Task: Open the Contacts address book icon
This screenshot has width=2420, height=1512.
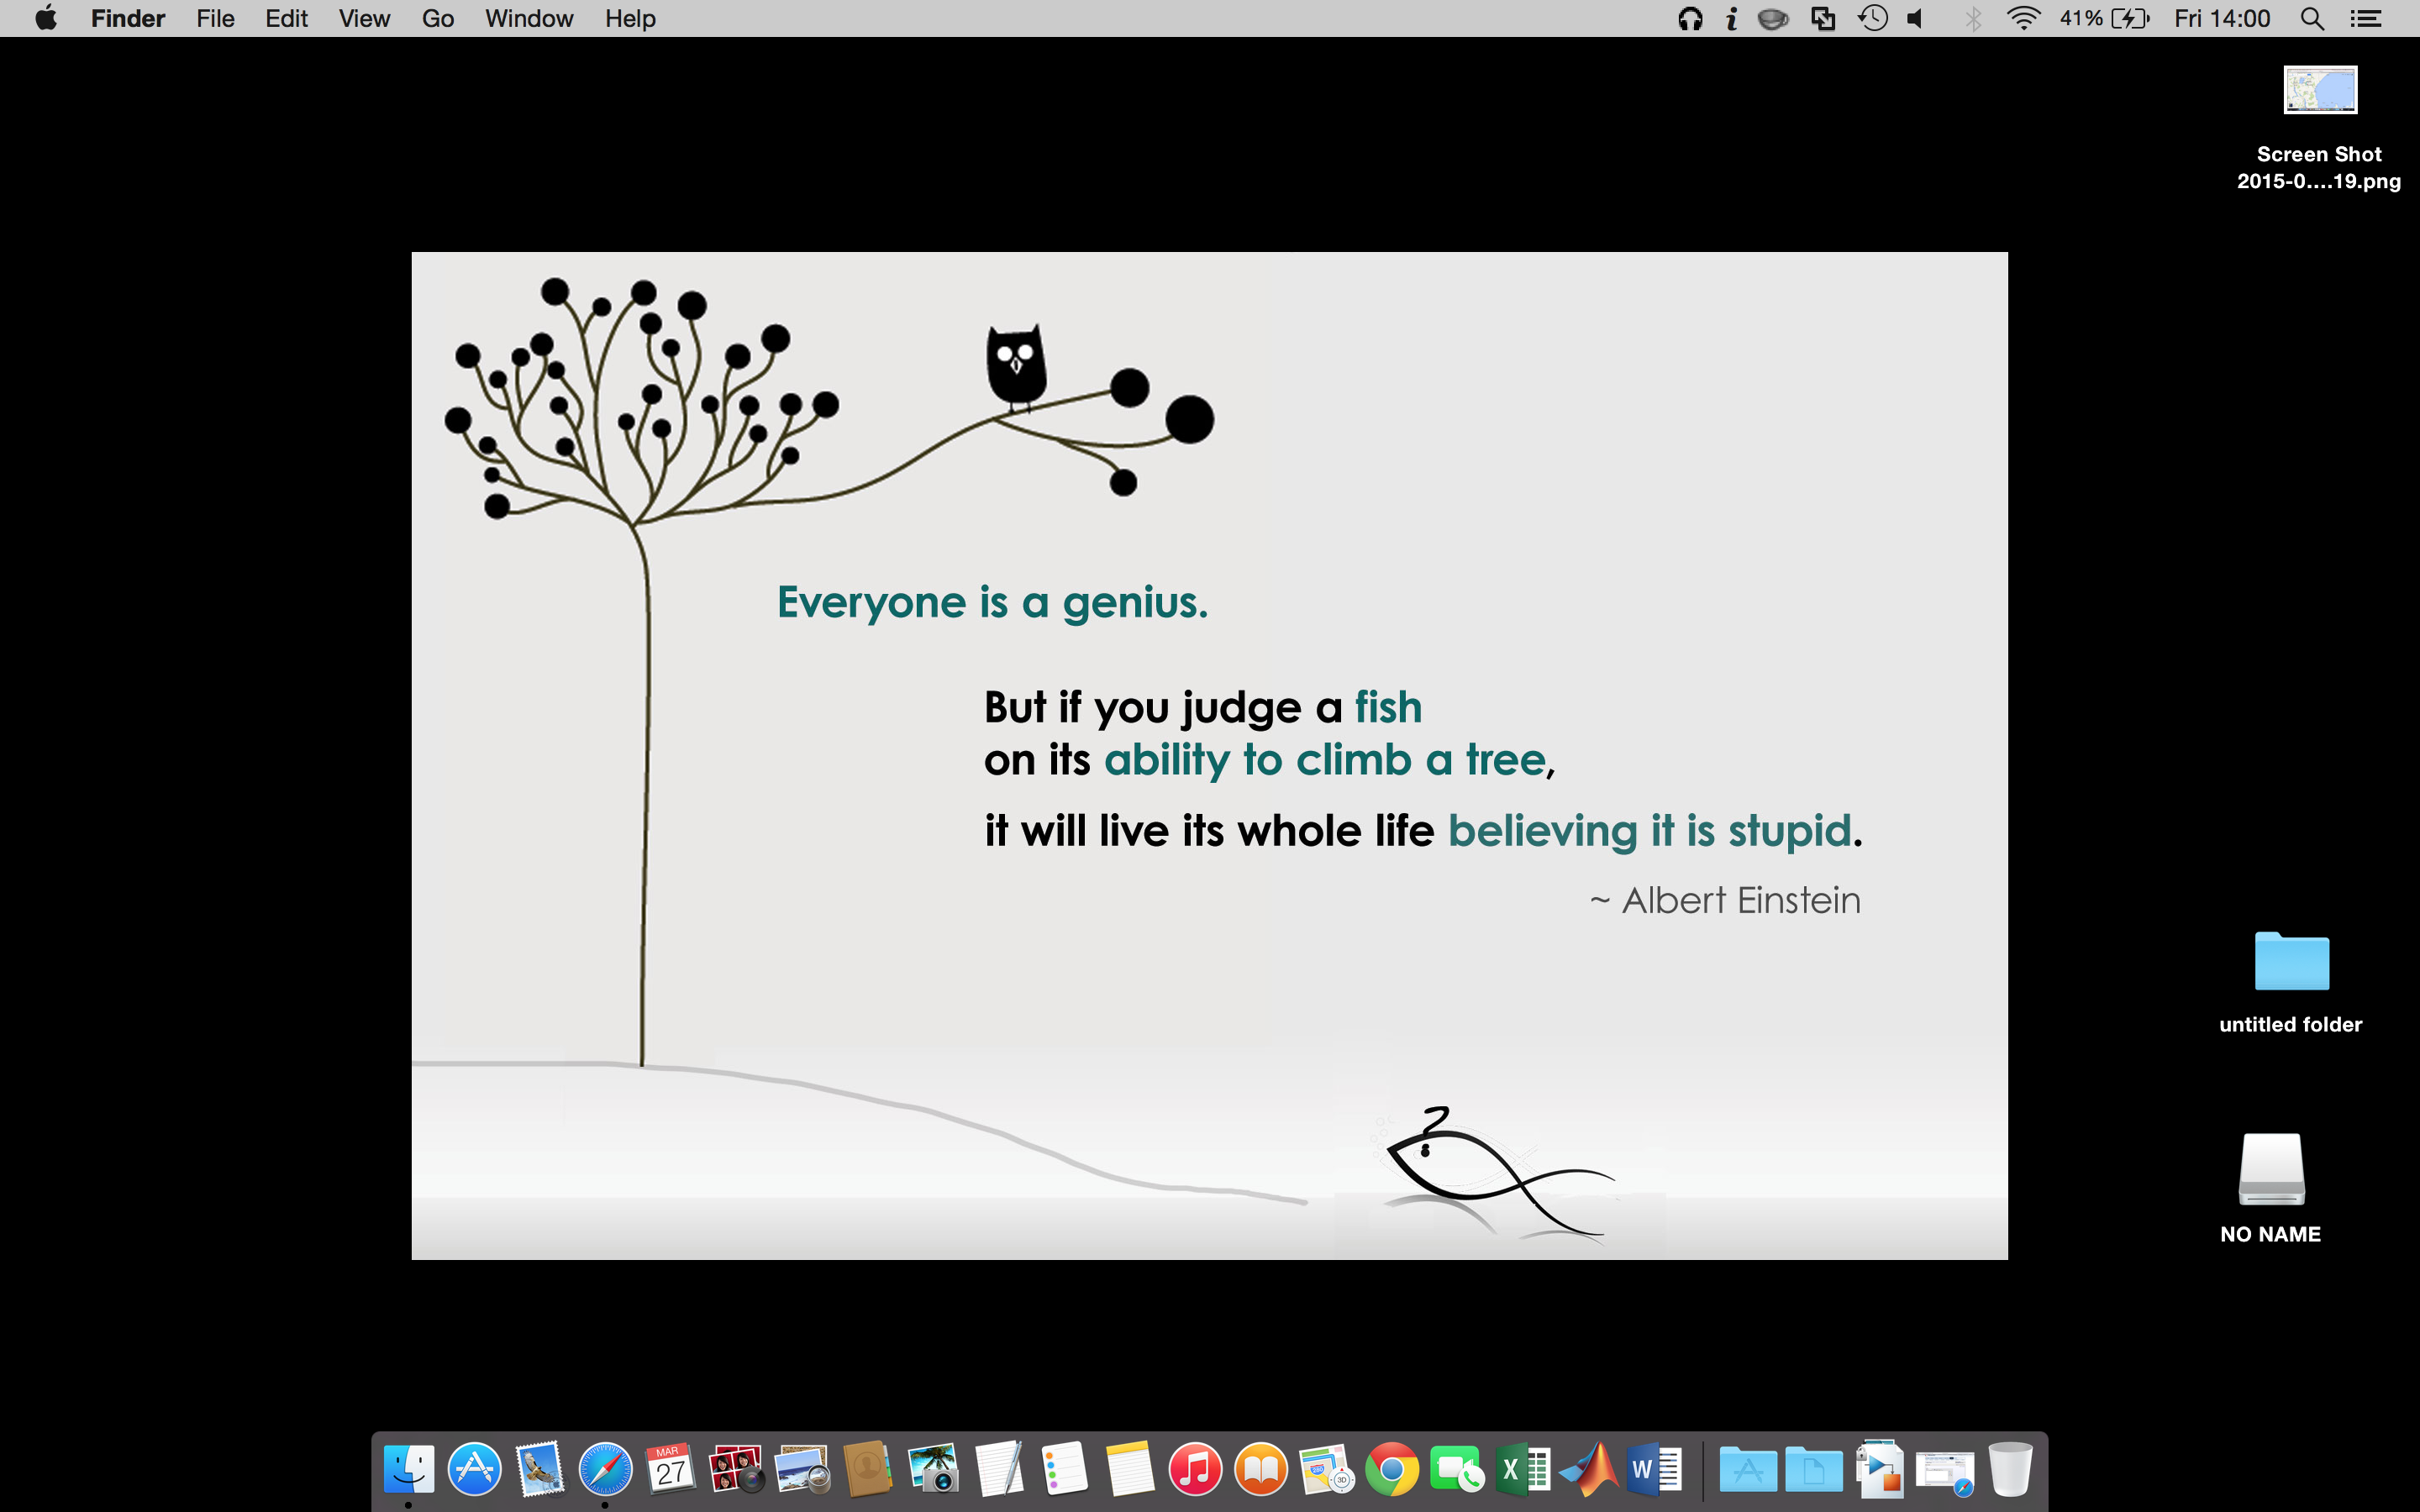Action: point(867,1469)
